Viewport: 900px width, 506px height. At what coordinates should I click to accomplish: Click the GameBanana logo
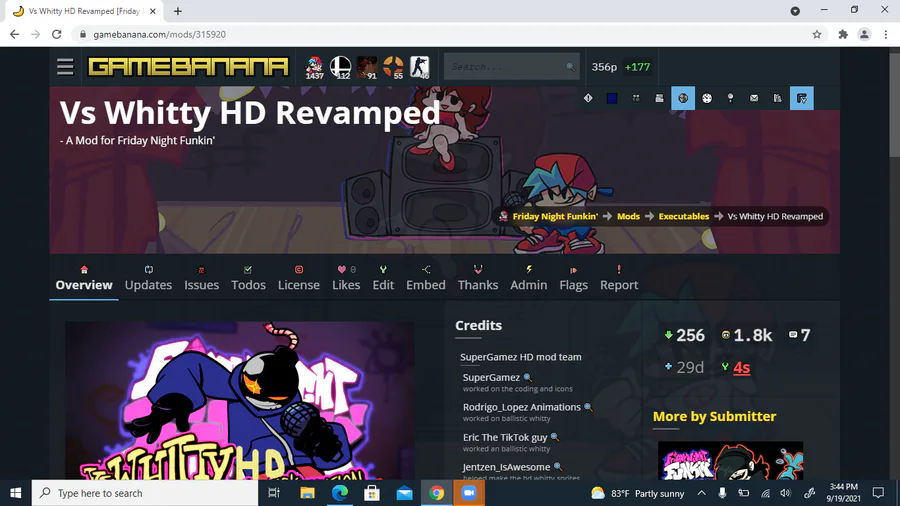pos(188,67)
